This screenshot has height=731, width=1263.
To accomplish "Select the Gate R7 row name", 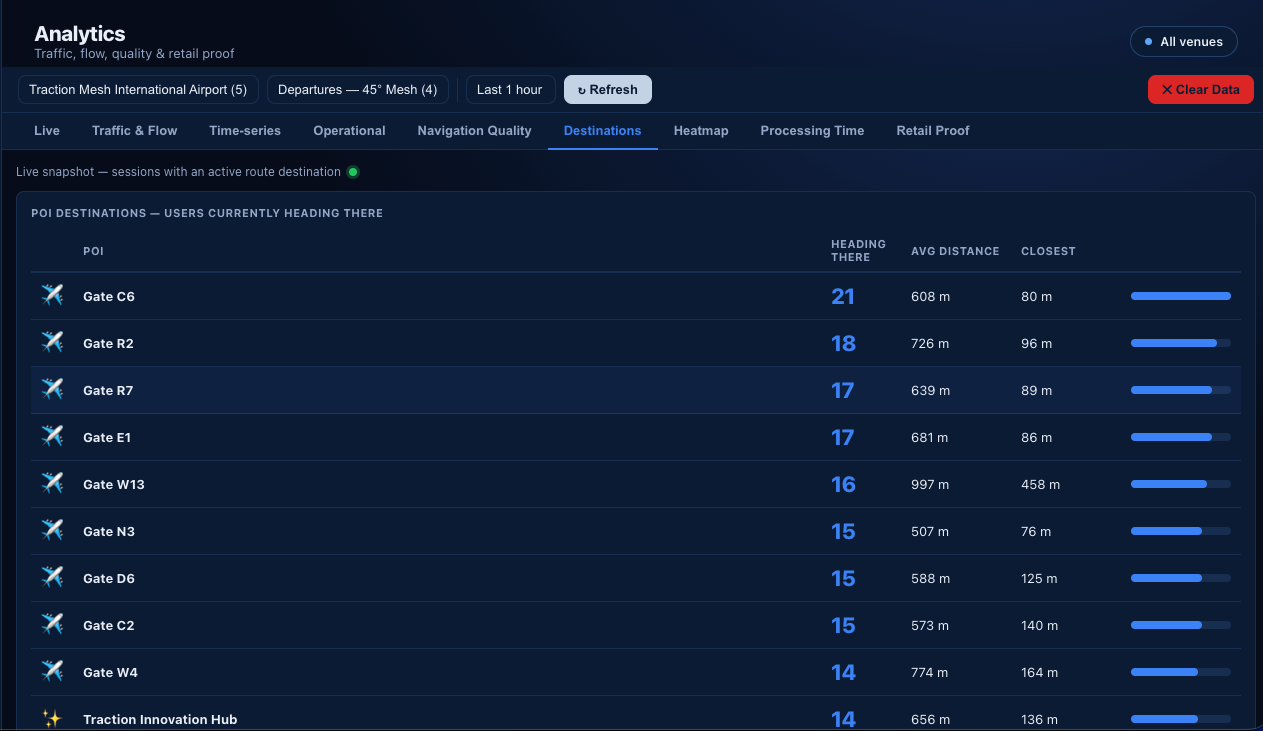I will tap(108, 391).
